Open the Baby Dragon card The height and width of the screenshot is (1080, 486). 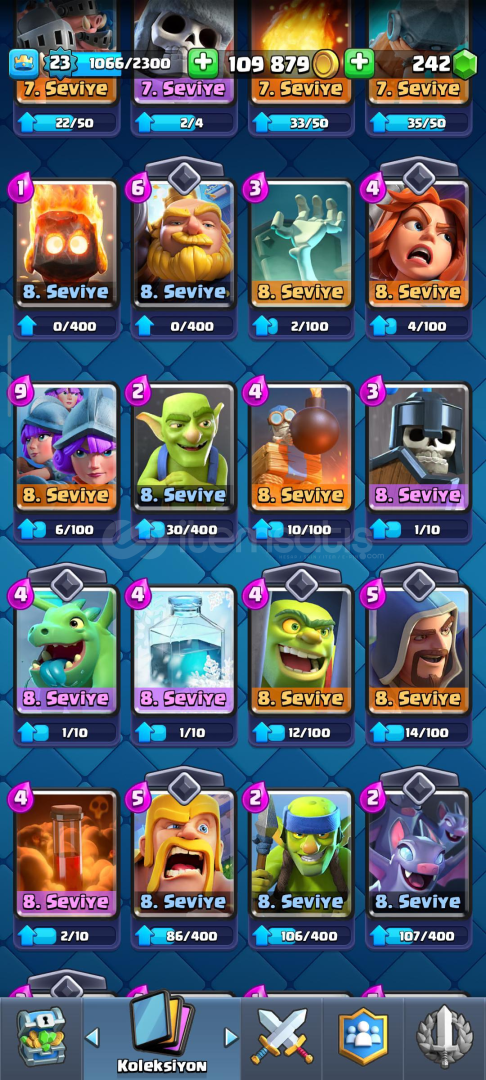coord(67,650)
